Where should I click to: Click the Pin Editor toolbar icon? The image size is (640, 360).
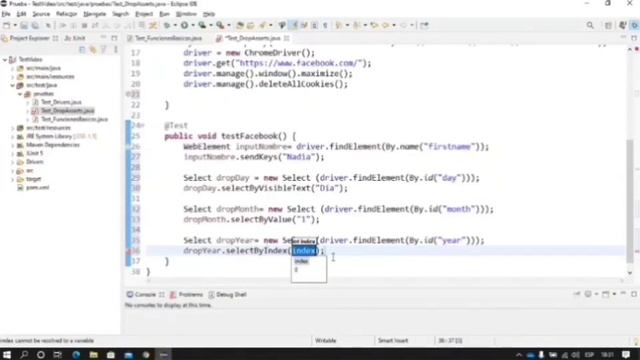[424, 25]
